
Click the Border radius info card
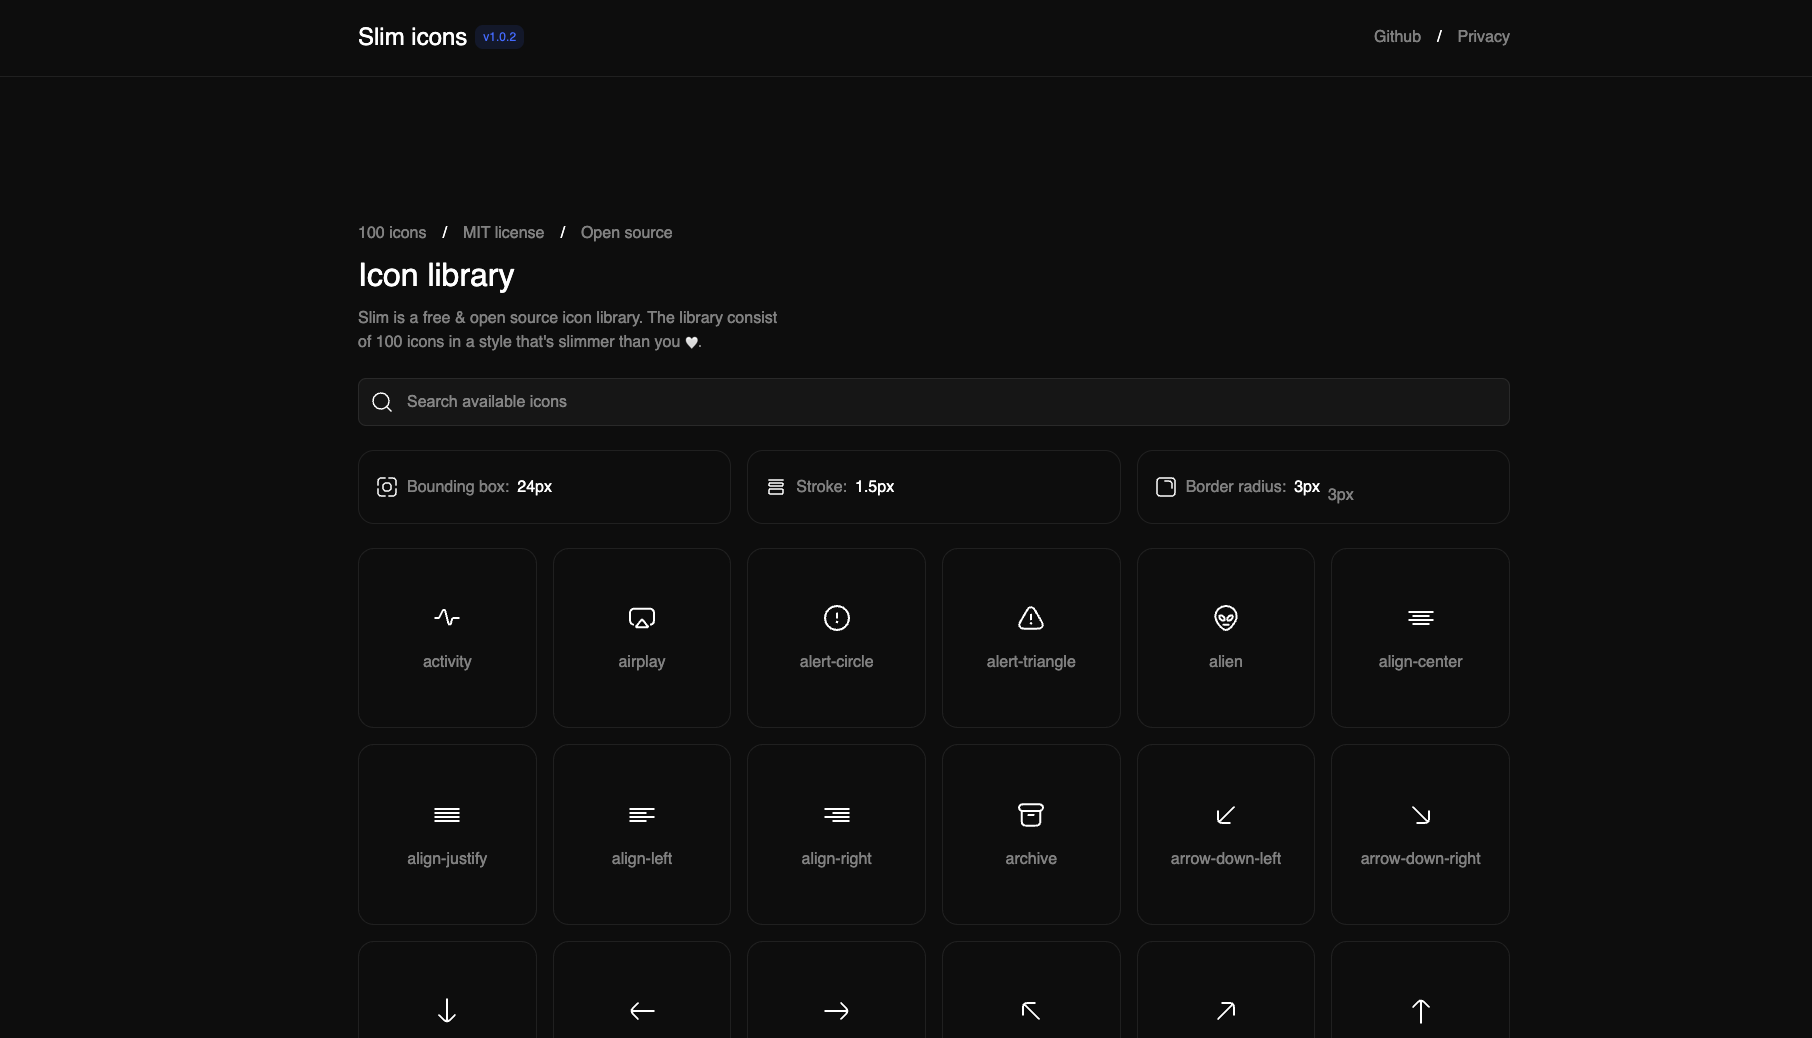(1322, 487)
